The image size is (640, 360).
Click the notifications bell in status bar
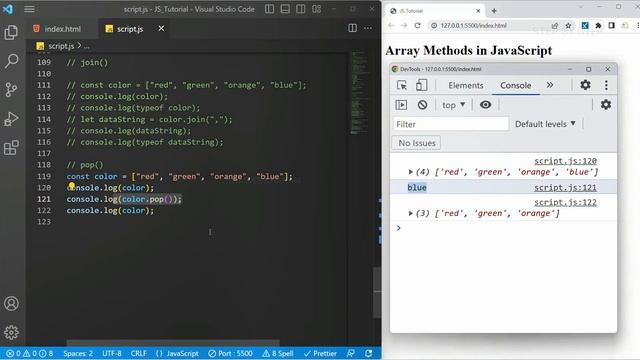pyautogui.click(x=369, y=353)
